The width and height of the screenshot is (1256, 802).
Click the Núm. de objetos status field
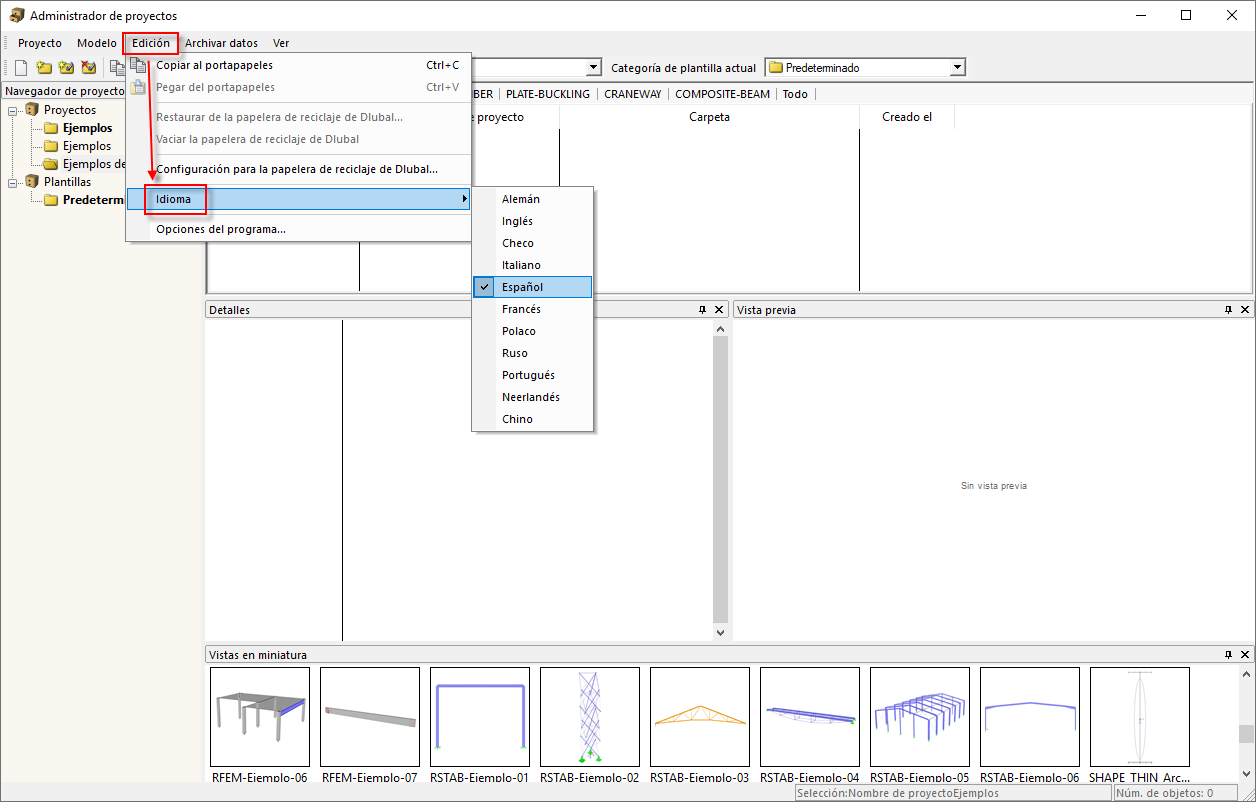click(1176, 793)
